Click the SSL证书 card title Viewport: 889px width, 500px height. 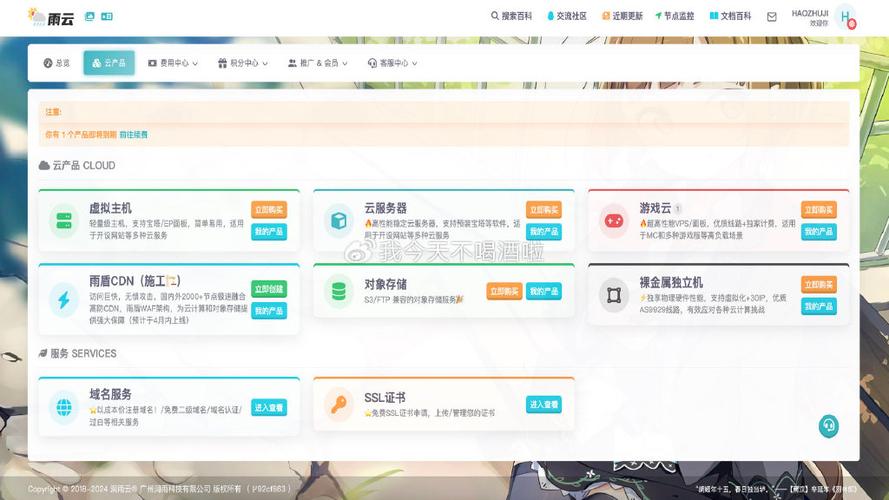(x=385, y=397)
